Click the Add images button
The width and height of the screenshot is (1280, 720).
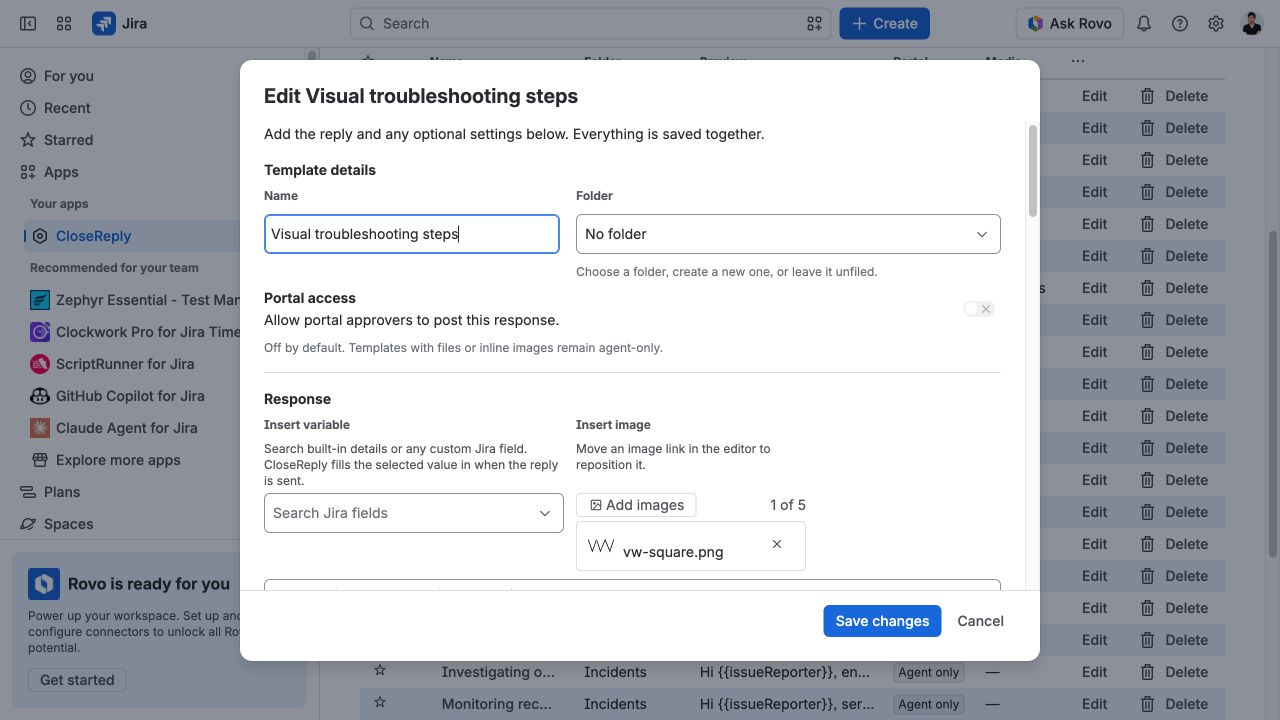[636, 505]
